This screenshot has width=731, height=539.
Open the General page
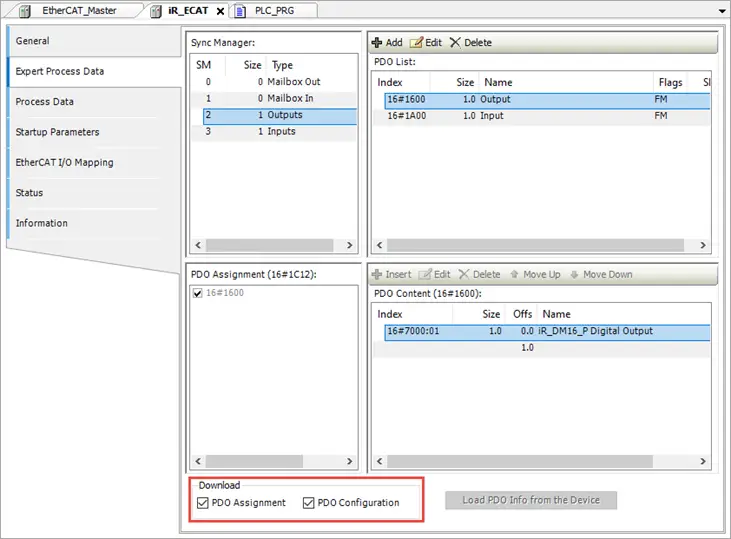tap(95, 41)
